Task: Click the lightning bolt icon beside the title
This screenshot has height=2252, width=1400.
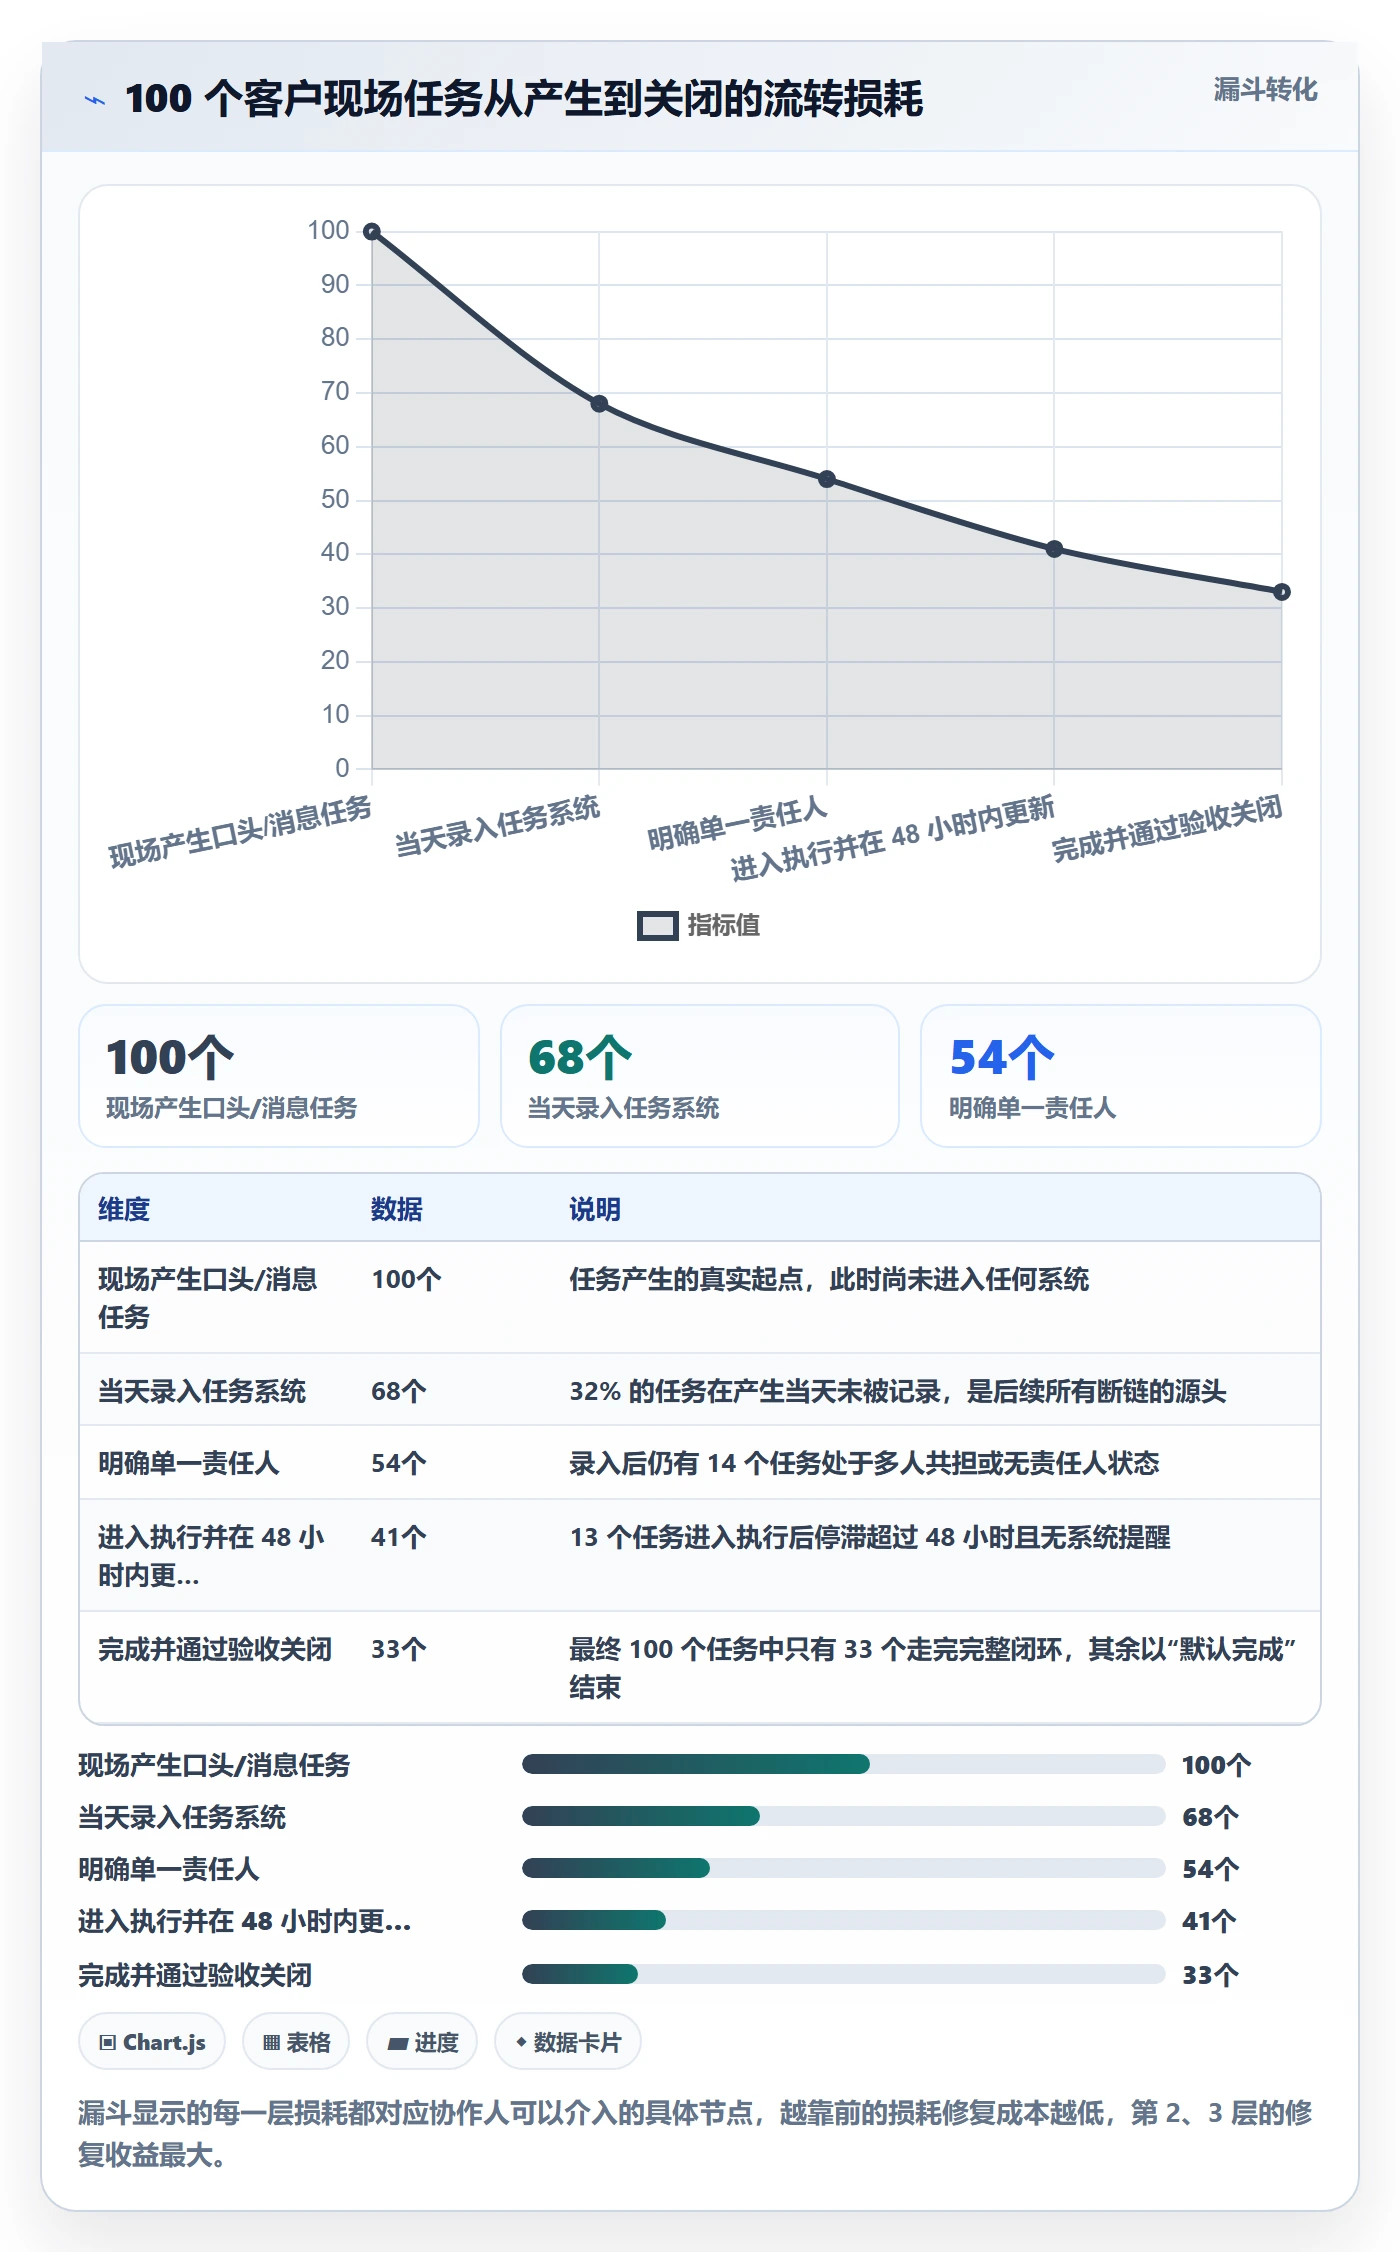Action: click(95, 100)
